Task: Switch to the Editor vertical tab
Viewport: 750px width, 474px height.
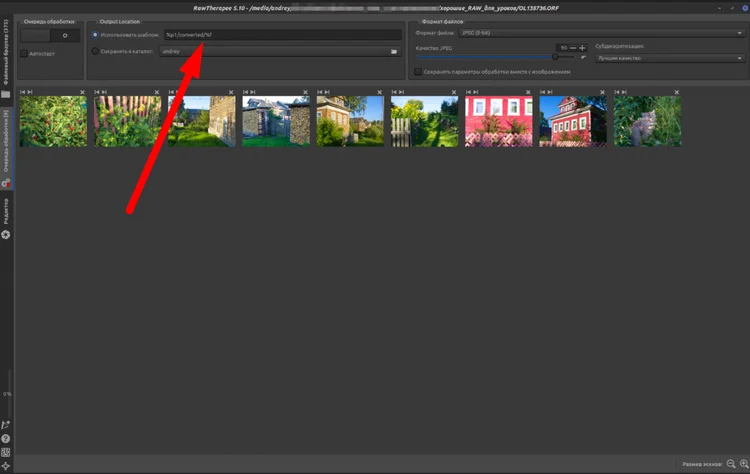Action: point(5,207)
